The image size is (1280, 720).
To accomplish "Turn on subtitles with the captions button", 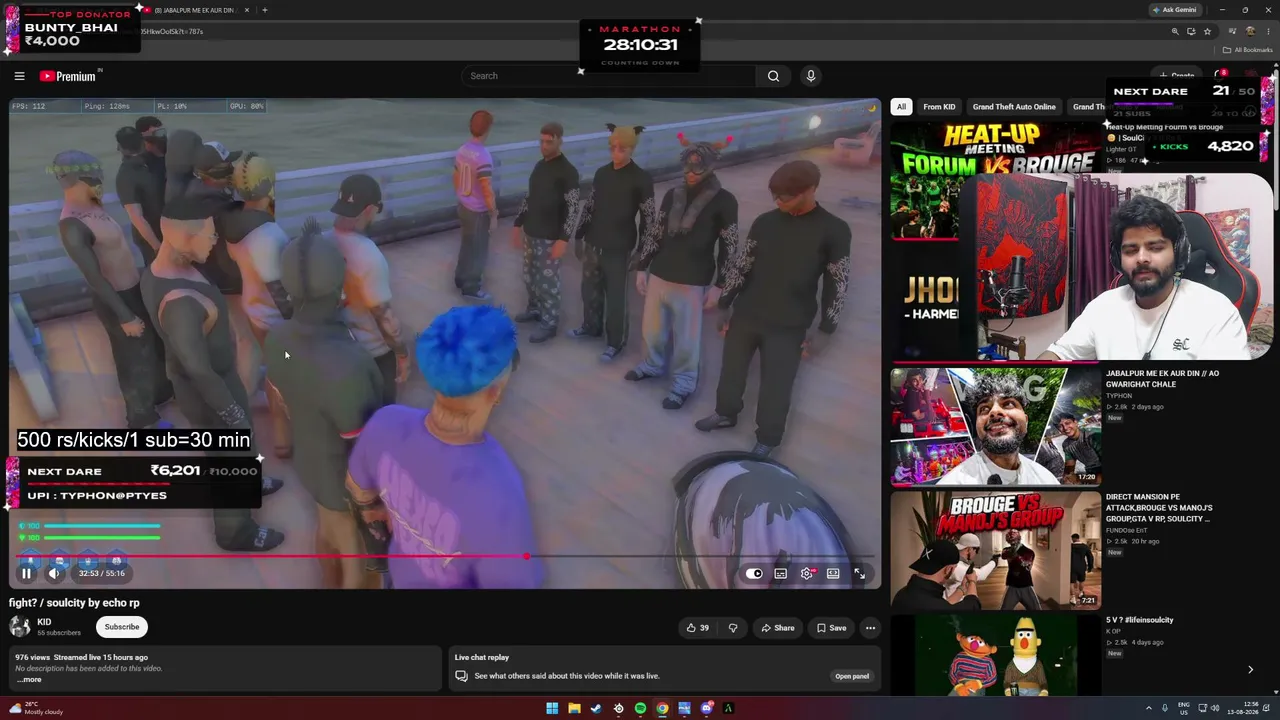I will click(x=781, y=573).
